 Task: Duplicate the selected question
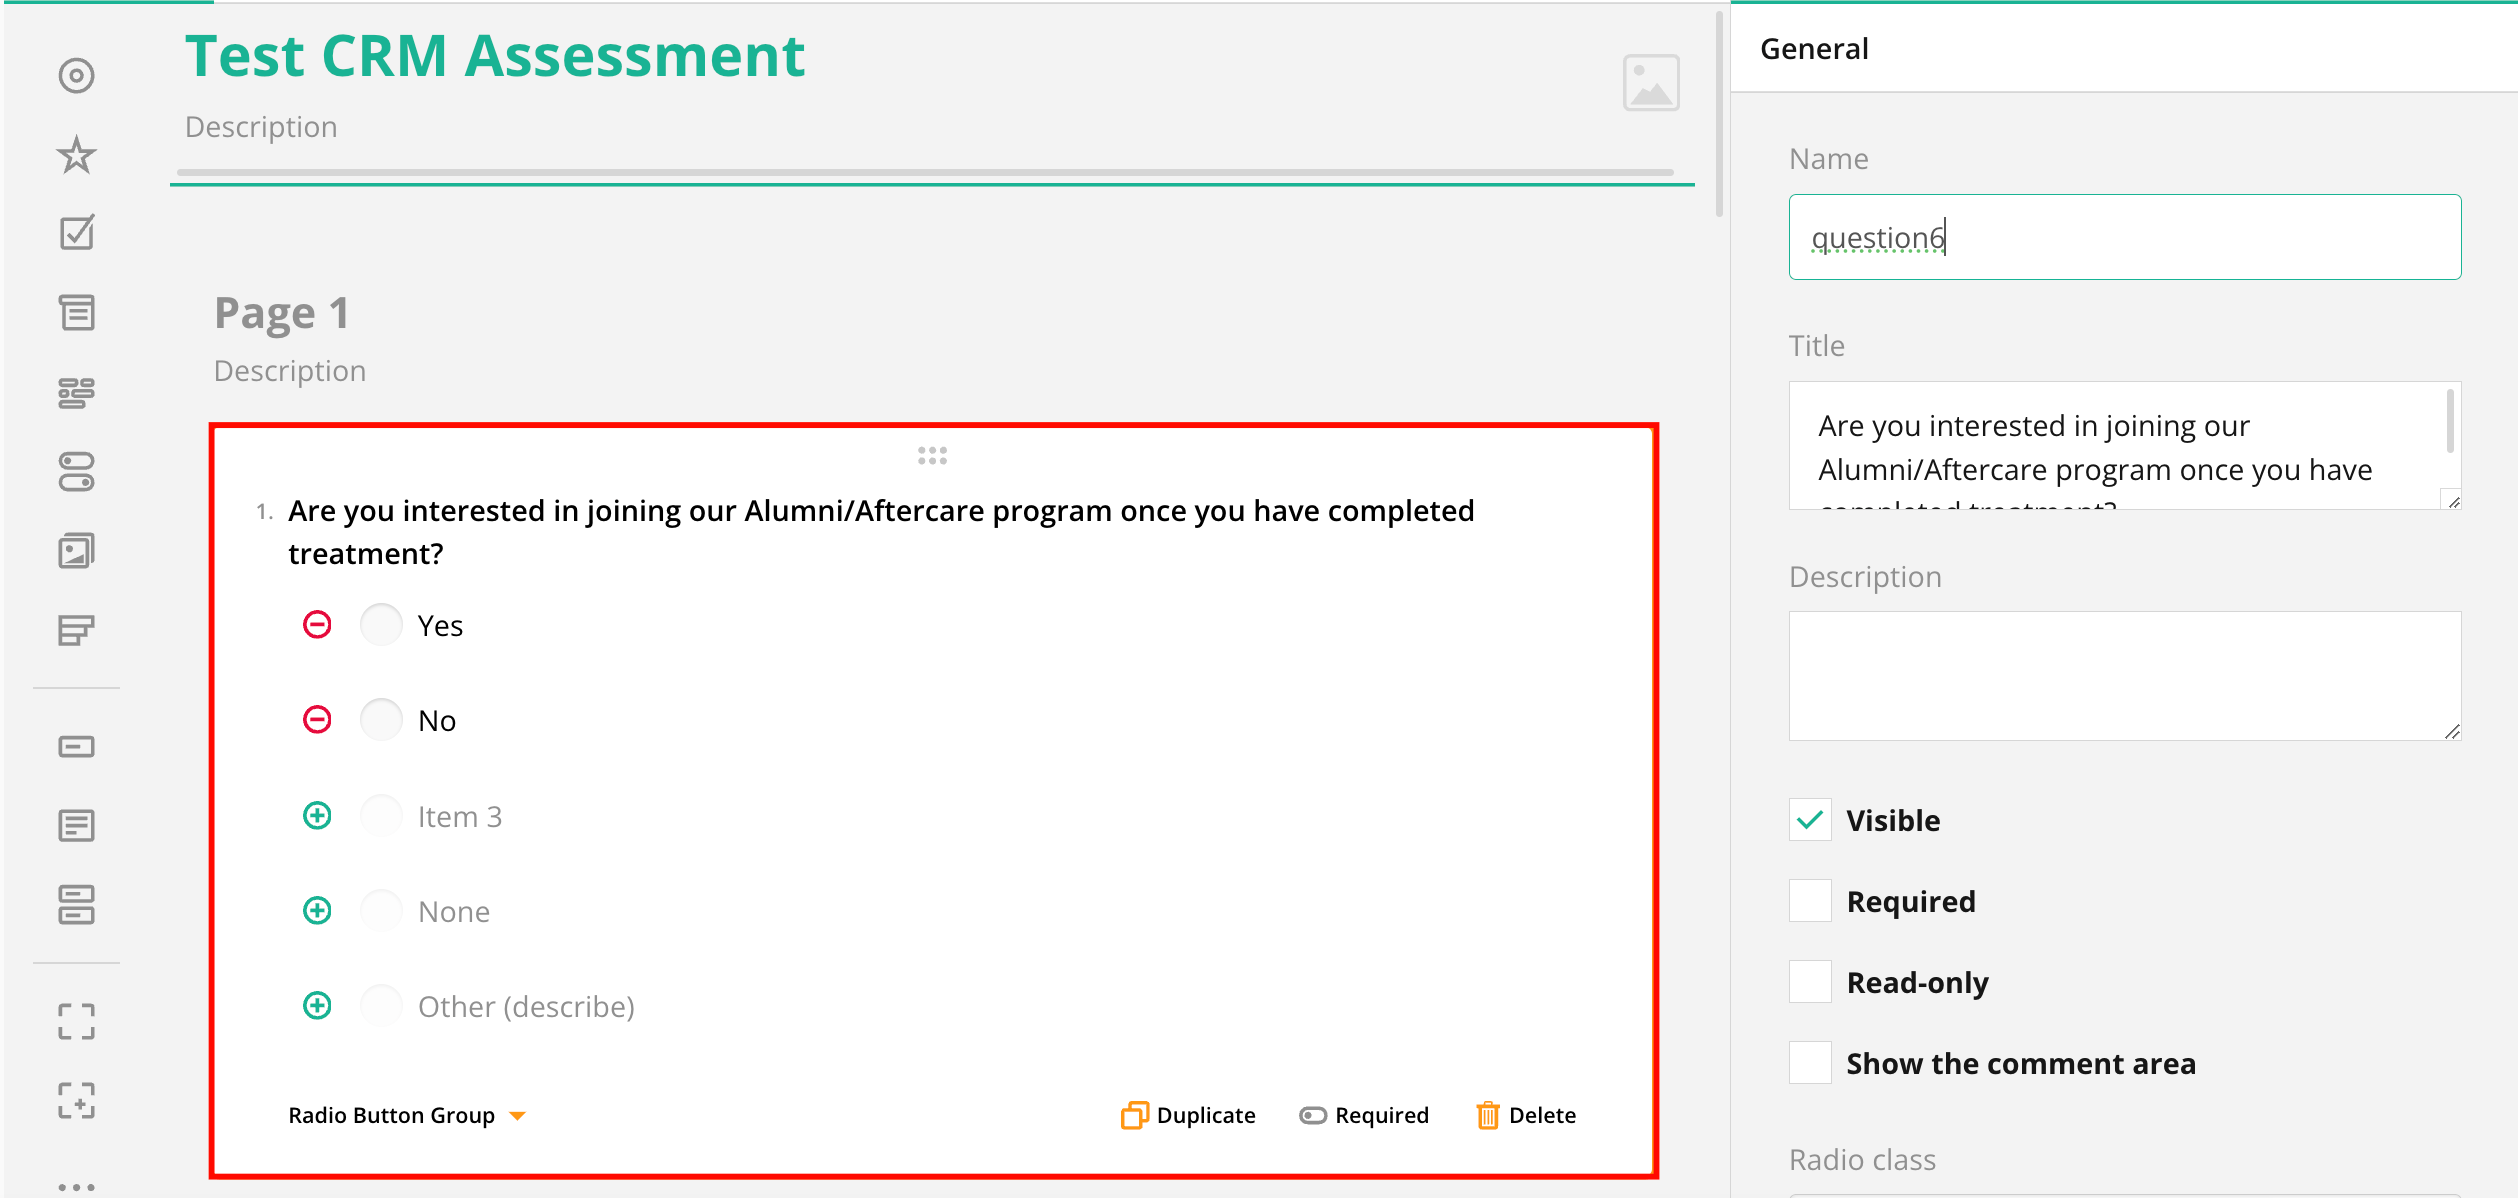point(1188,1115)
